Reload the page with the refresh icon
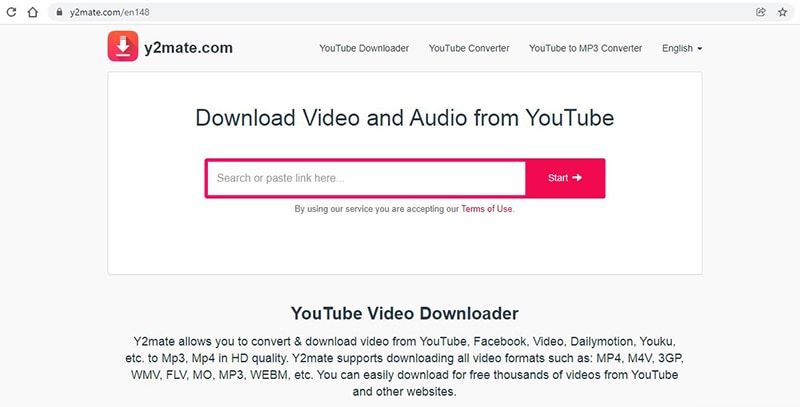Screen dimensions: 800x407 [x=11, y=12]
